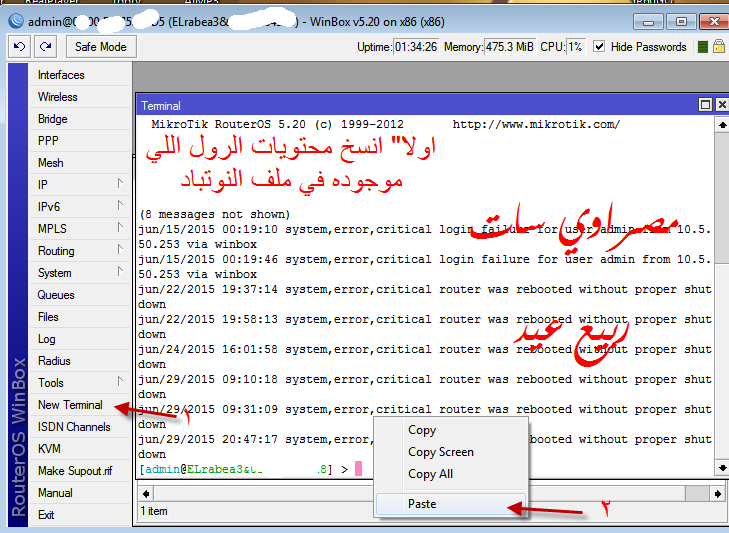Open ISDN Channels menu item
This screenshot has height=533, width=729.
click(x=80, y=427)
